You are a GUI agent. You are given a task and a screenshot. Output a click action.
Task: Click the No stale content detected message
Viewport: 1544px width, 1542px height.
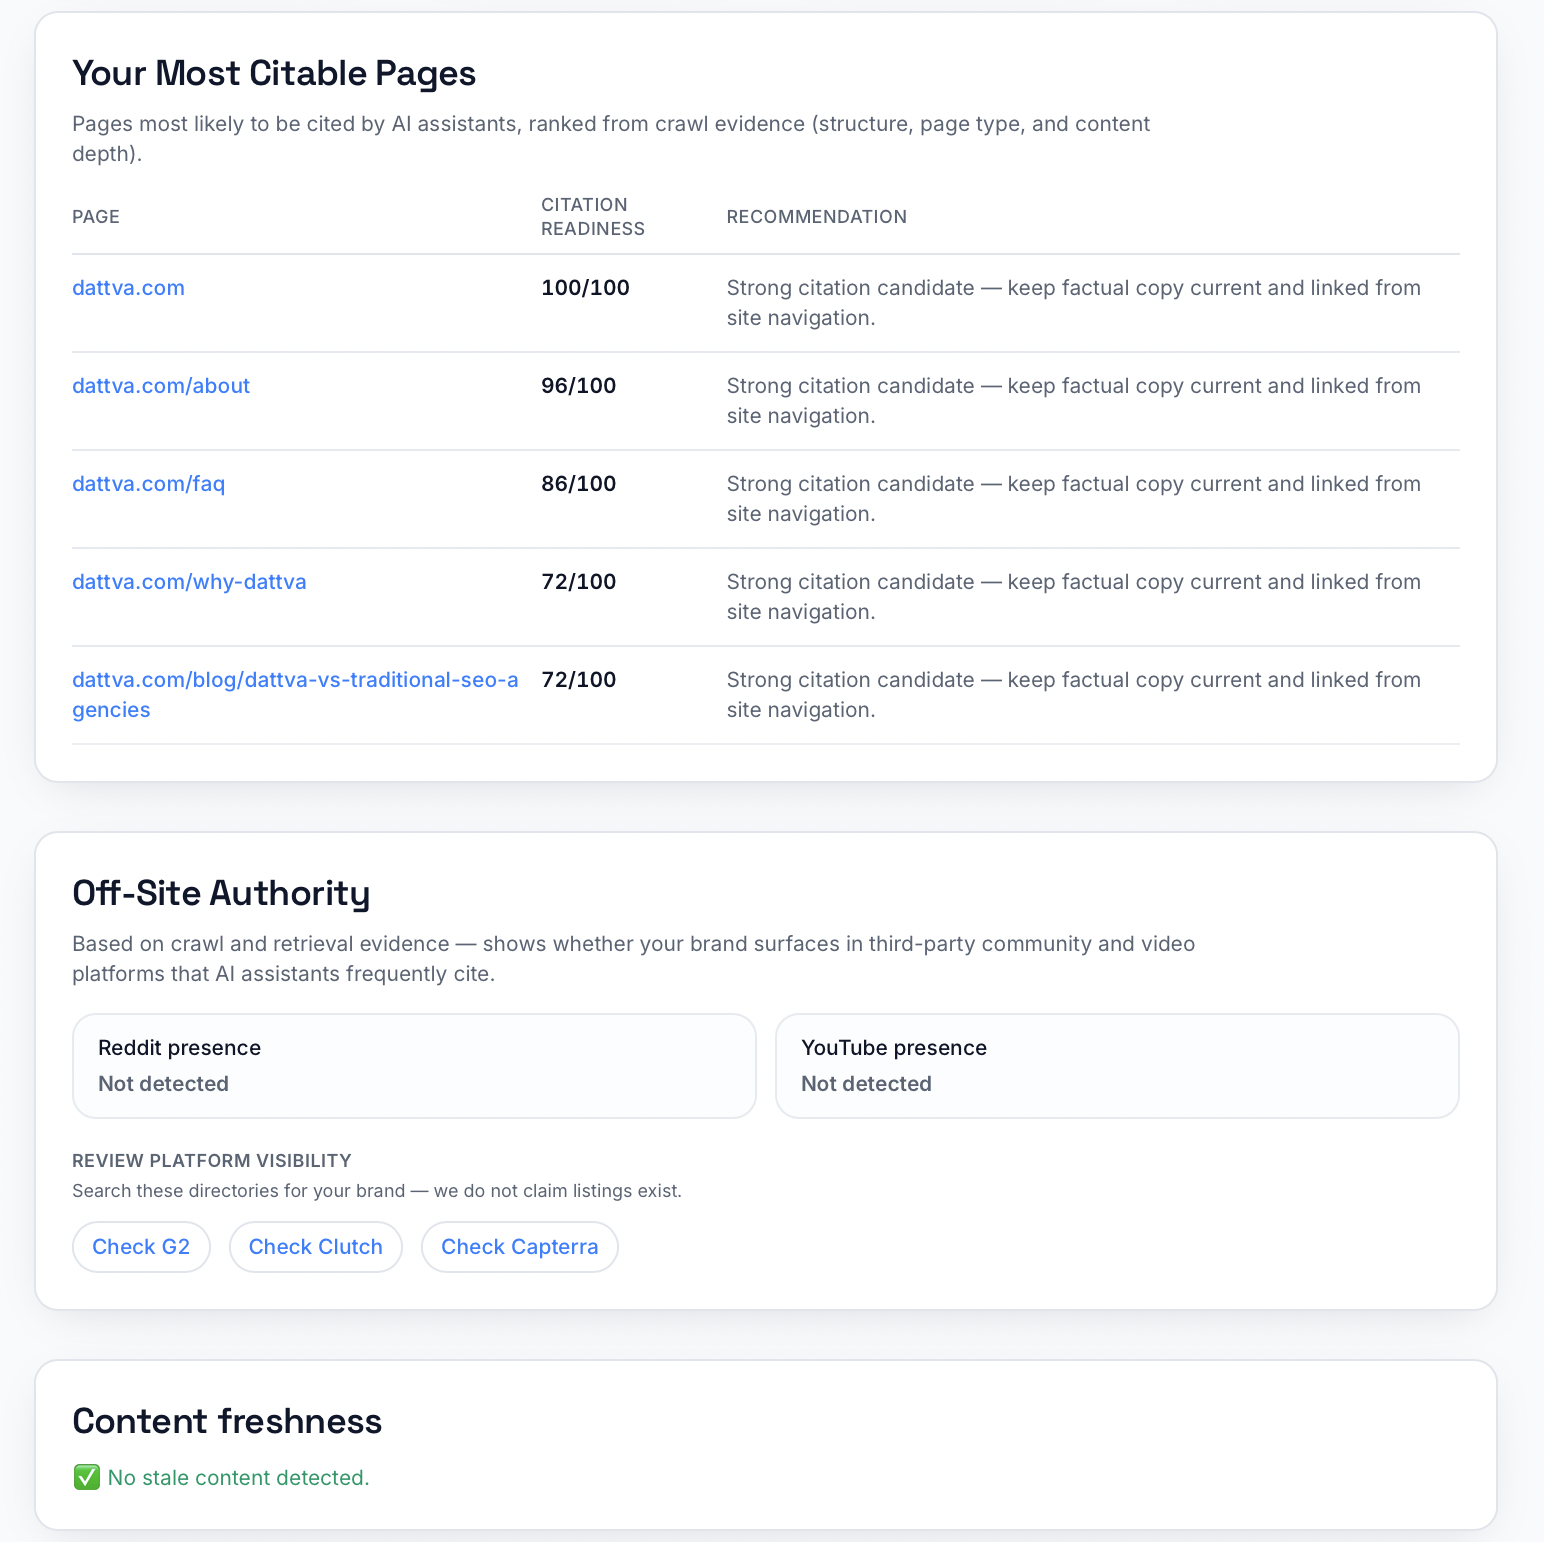238,1478
